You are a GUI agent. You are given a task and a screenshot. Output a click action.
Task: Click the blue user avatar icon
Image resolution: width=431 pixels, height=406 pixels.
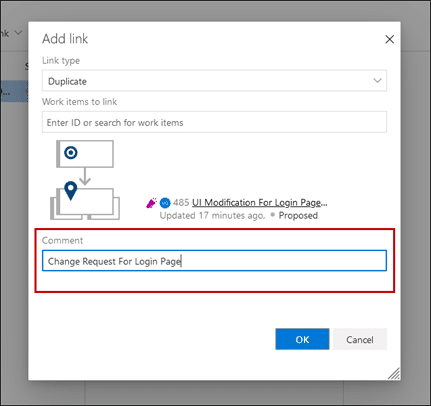point(165,203)
